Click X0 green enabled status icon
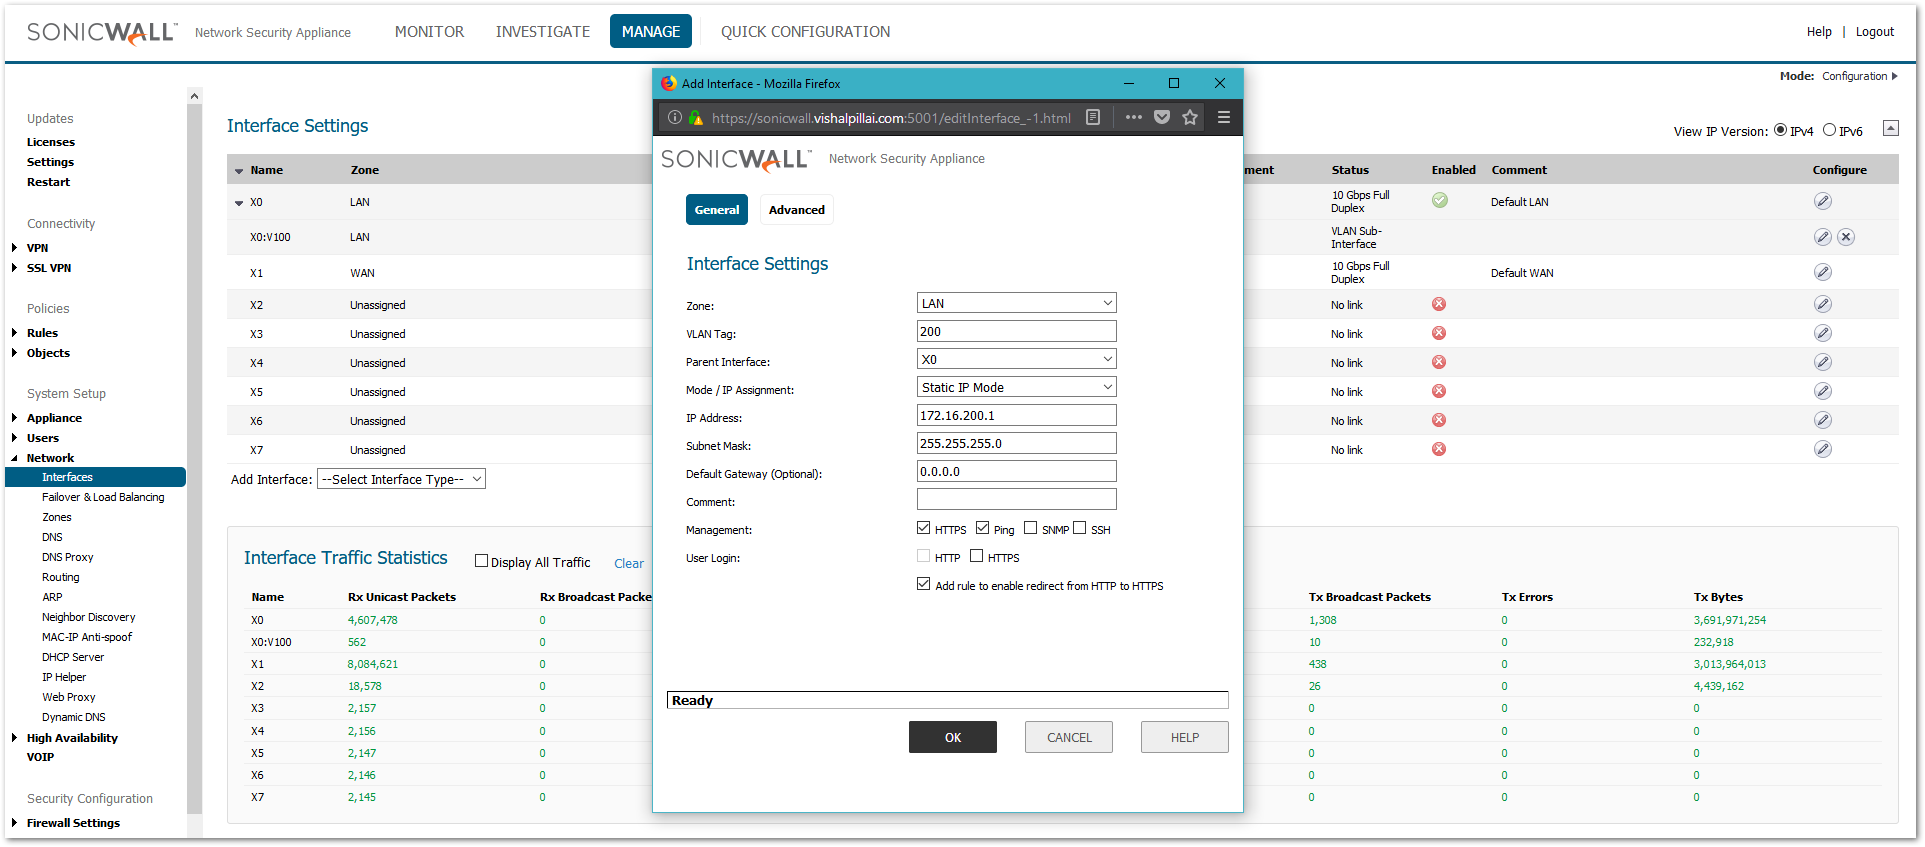This screenshot has height=847, width=1925. tap(1439, 200)
